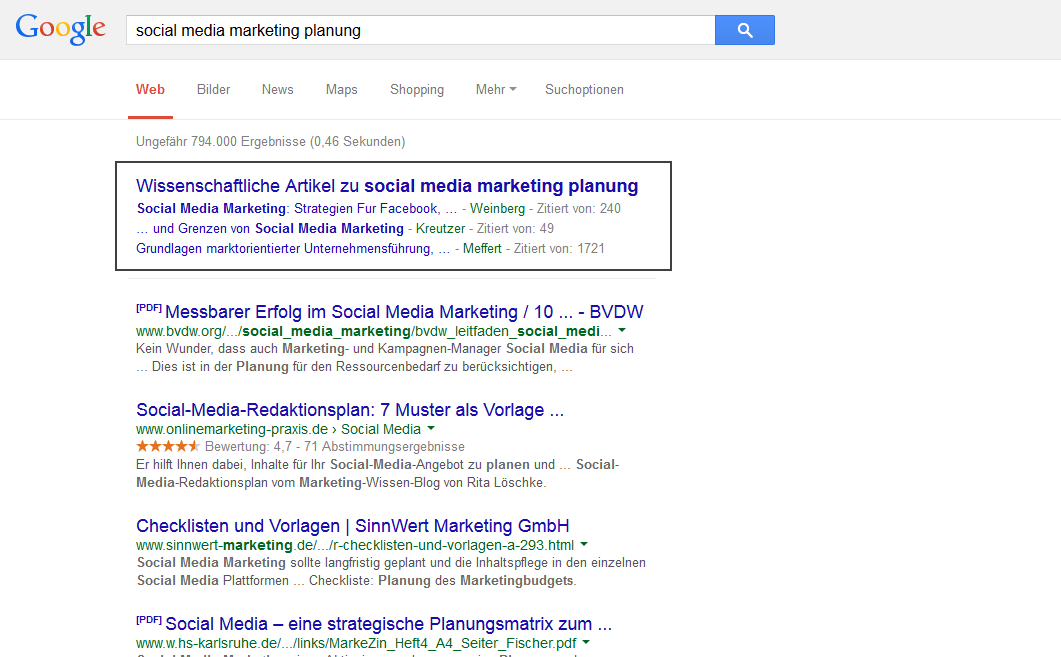Open the Shopping tab
Screen dimensions: 1061x657
click(417, 89)
